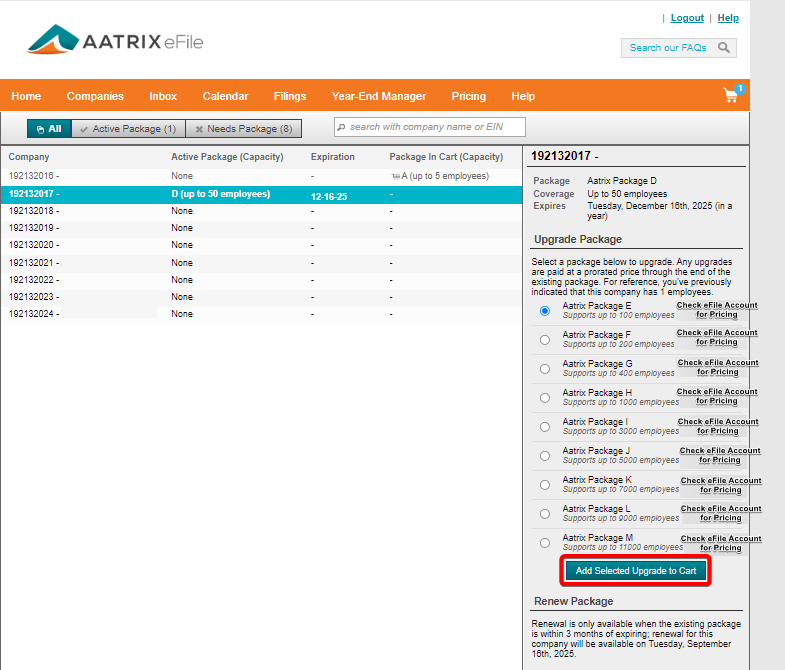Screen dimensions: 785x670
Task: Click the FAQ search magnifier icon
Action: point(723,48)
